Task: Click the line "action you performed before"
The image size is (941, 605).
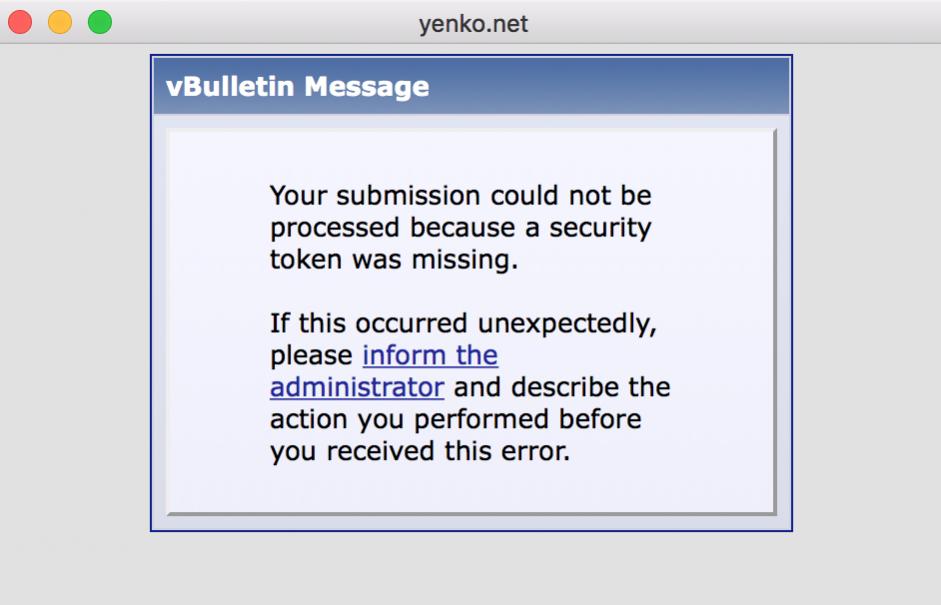Action: coord(455,419)
